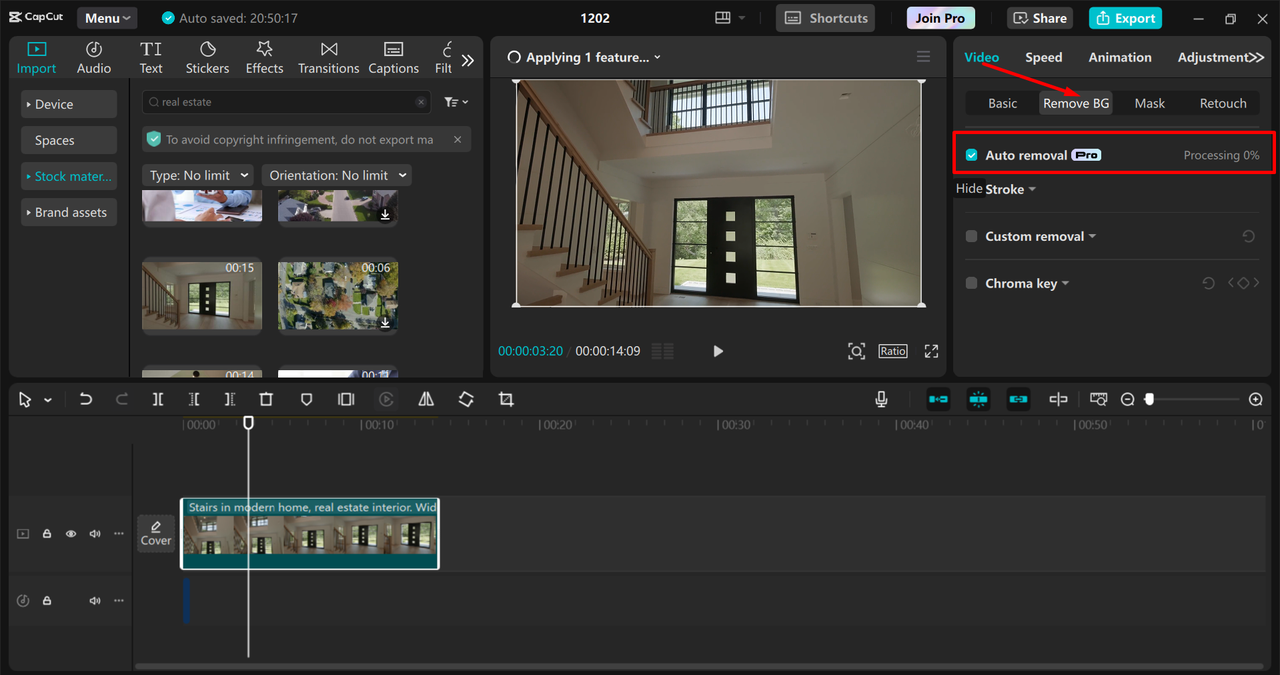Viewport: 1280px width, 675px height.
Task: Open the Text tool tab
Action: click(151, 58)
